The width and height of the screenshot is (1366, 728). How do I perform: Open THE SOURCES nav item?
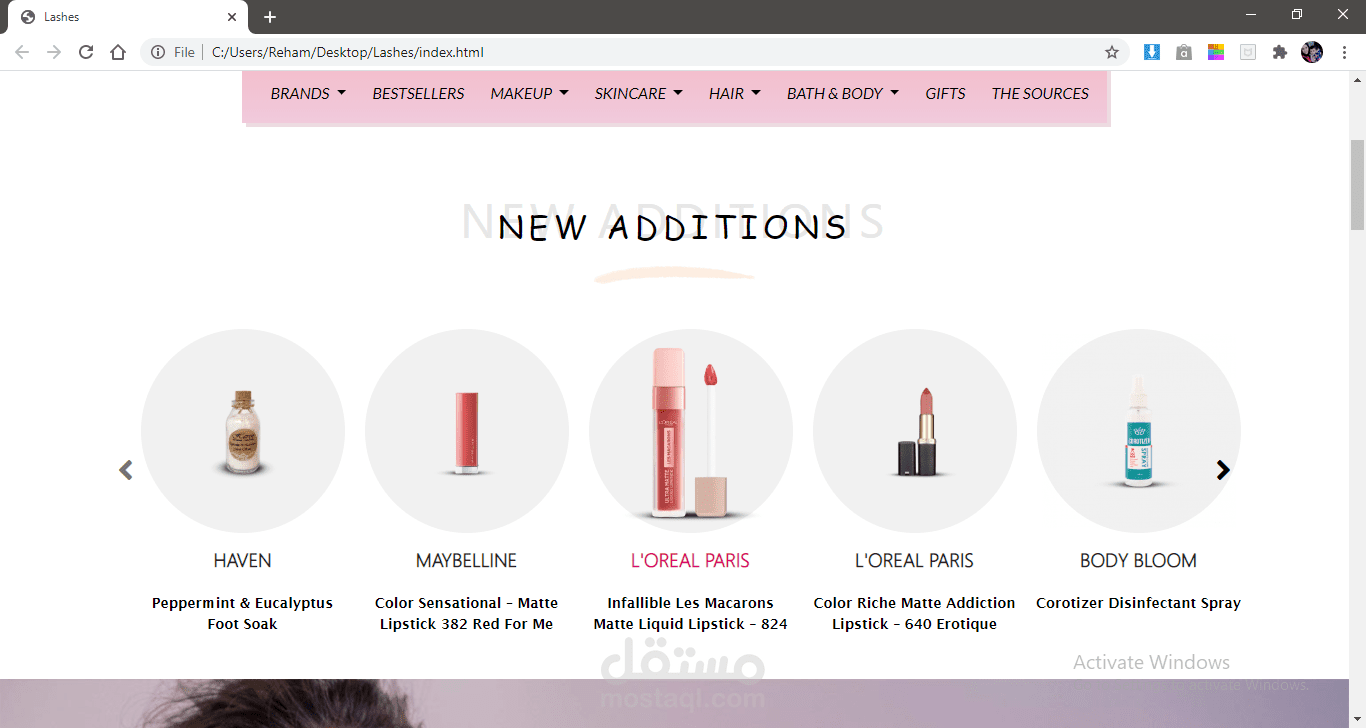[1040, 93]
